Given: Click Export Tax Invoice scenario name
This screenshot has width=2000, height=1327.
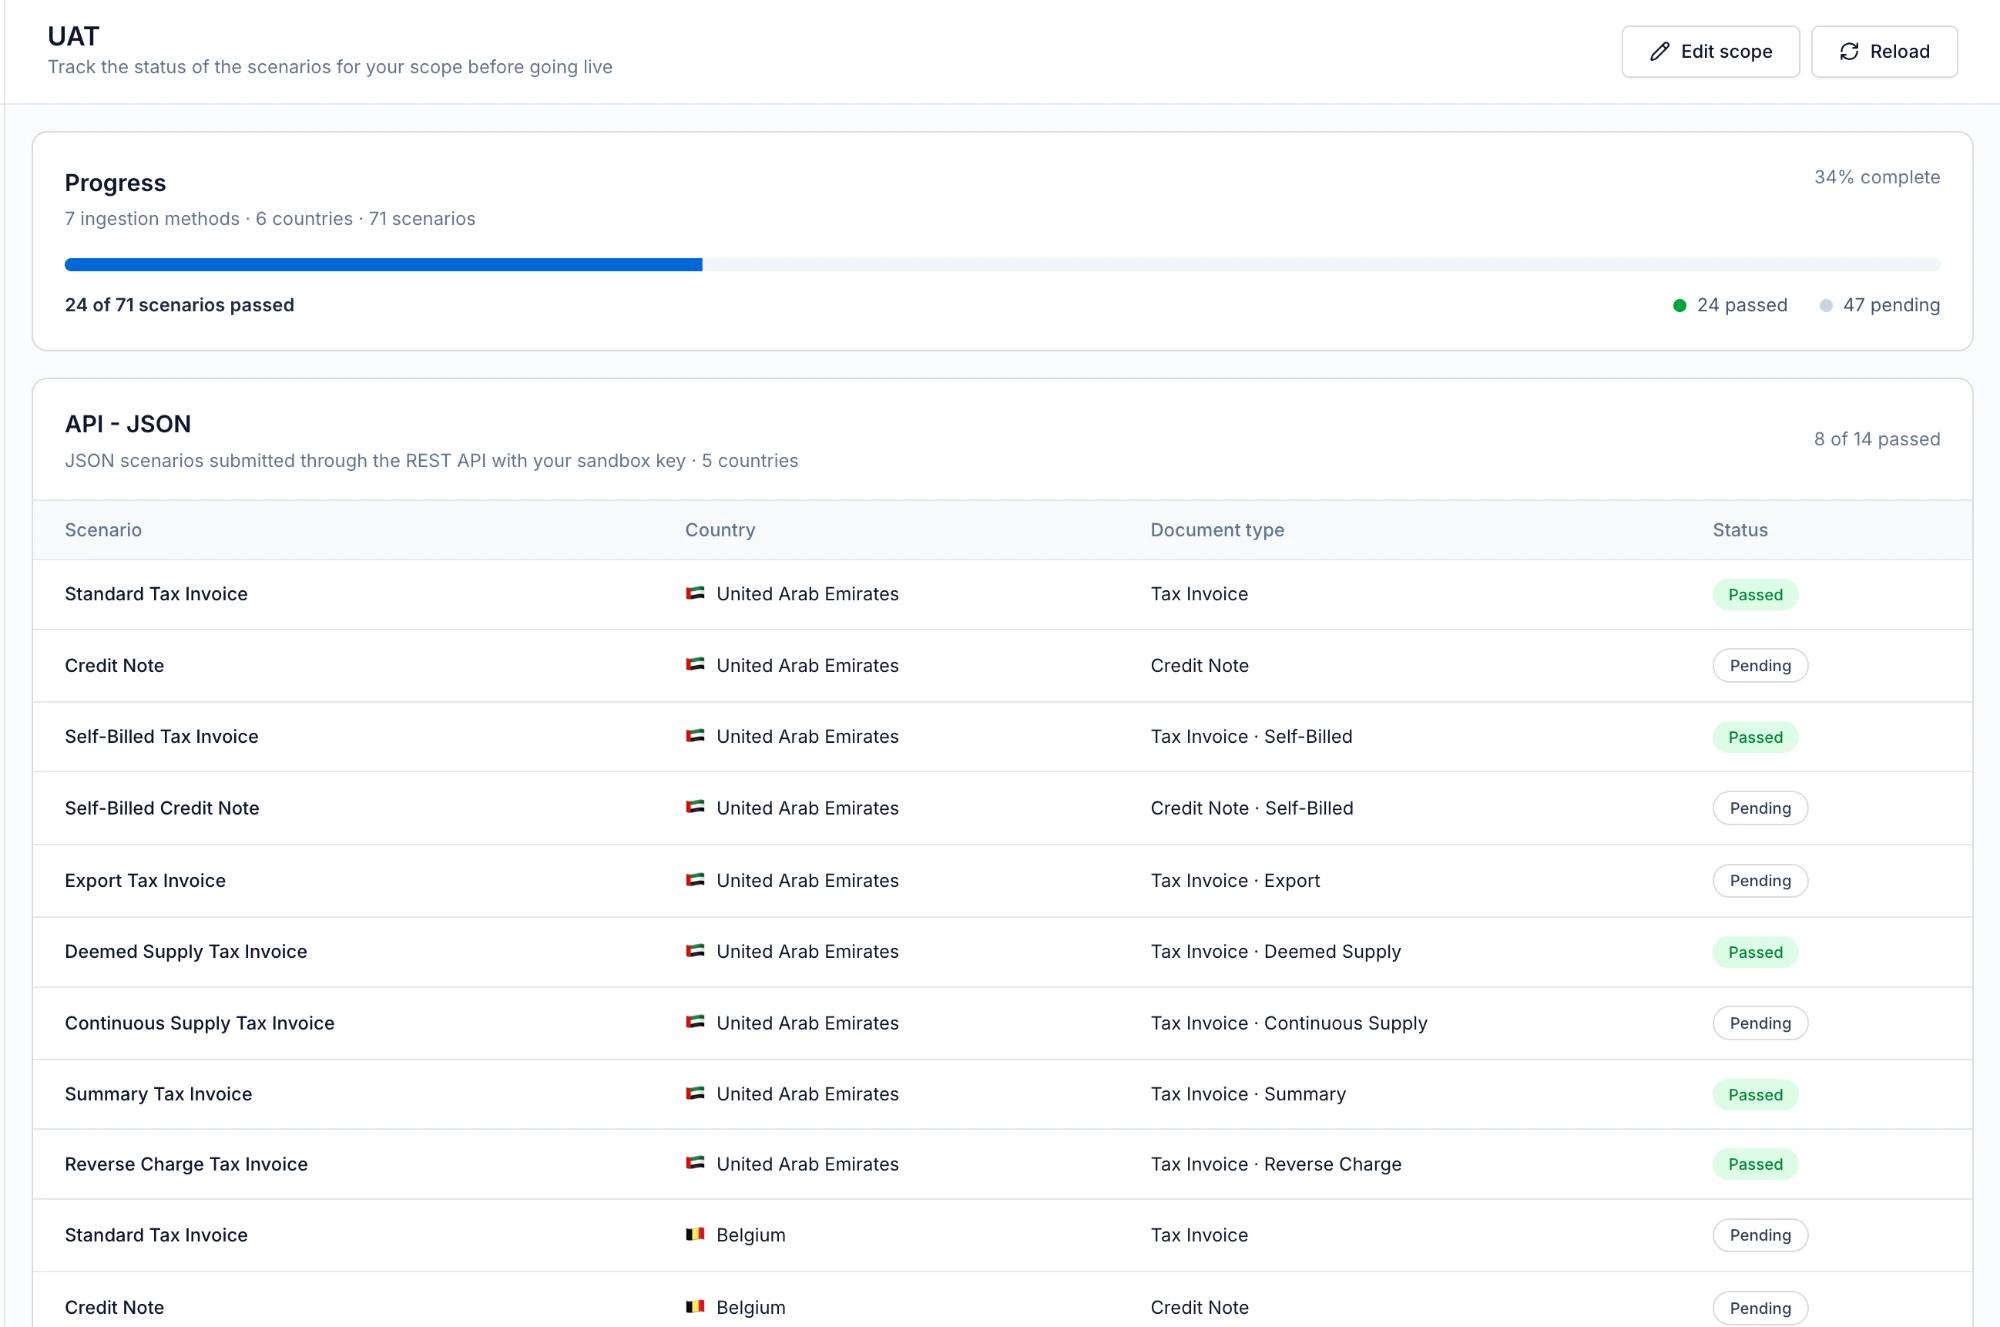Looking at the screenshot, I should point(145,881).
